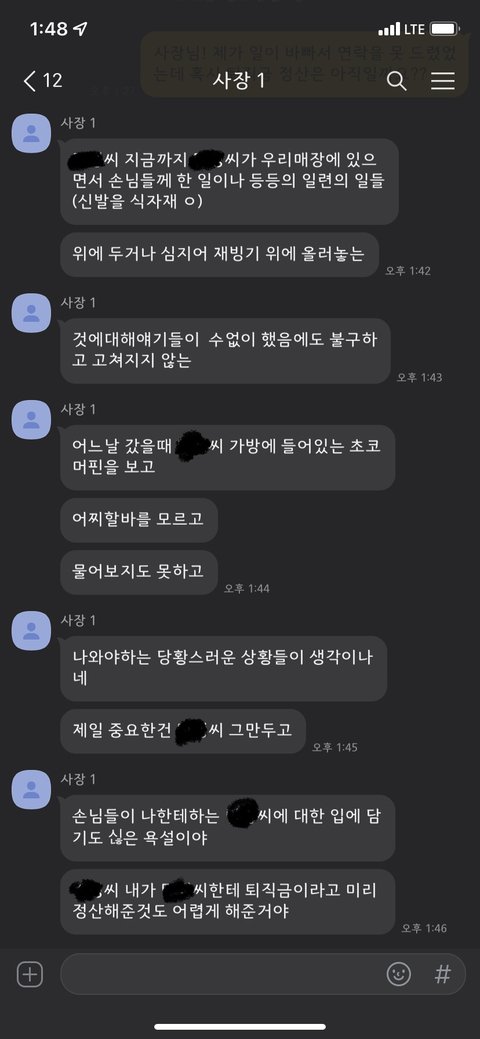Open profile avatar beside the 초코머핀 message
The image size is (480, 1039).
pyautogui.click(x=31, y=419)
